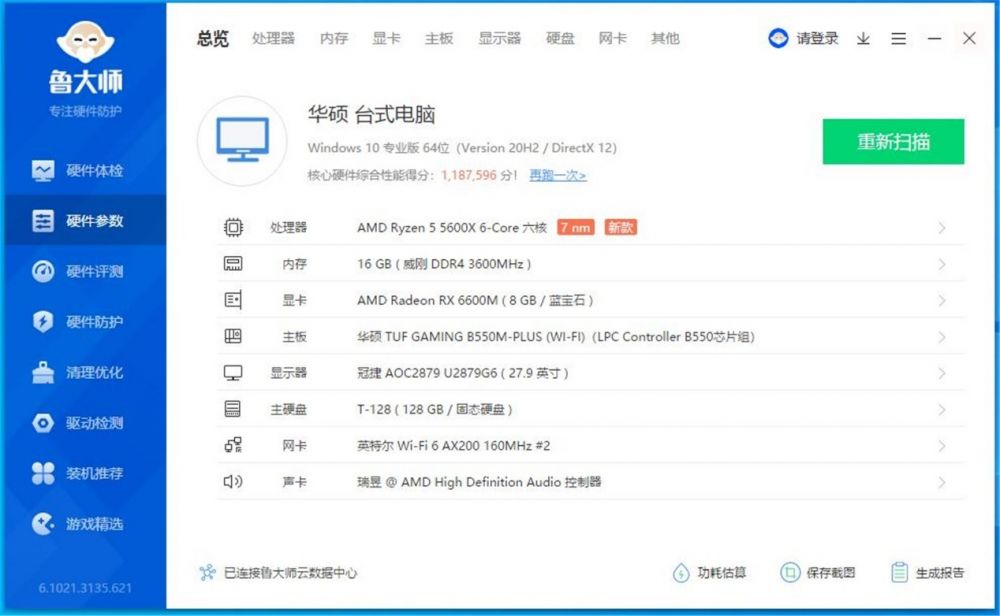The width and height of the screenshot is (1000, 616).
Task: Switch to the 硬盘 tab
Action: (560, 39)
